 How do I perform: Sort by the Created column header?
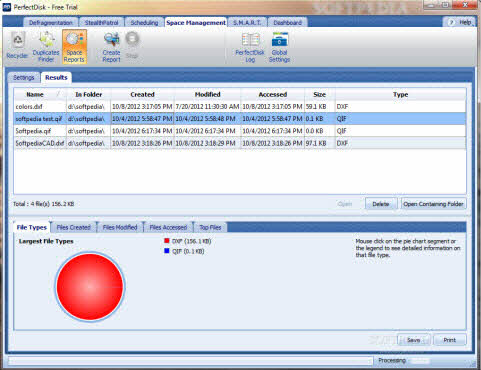(x=142, y=94)
